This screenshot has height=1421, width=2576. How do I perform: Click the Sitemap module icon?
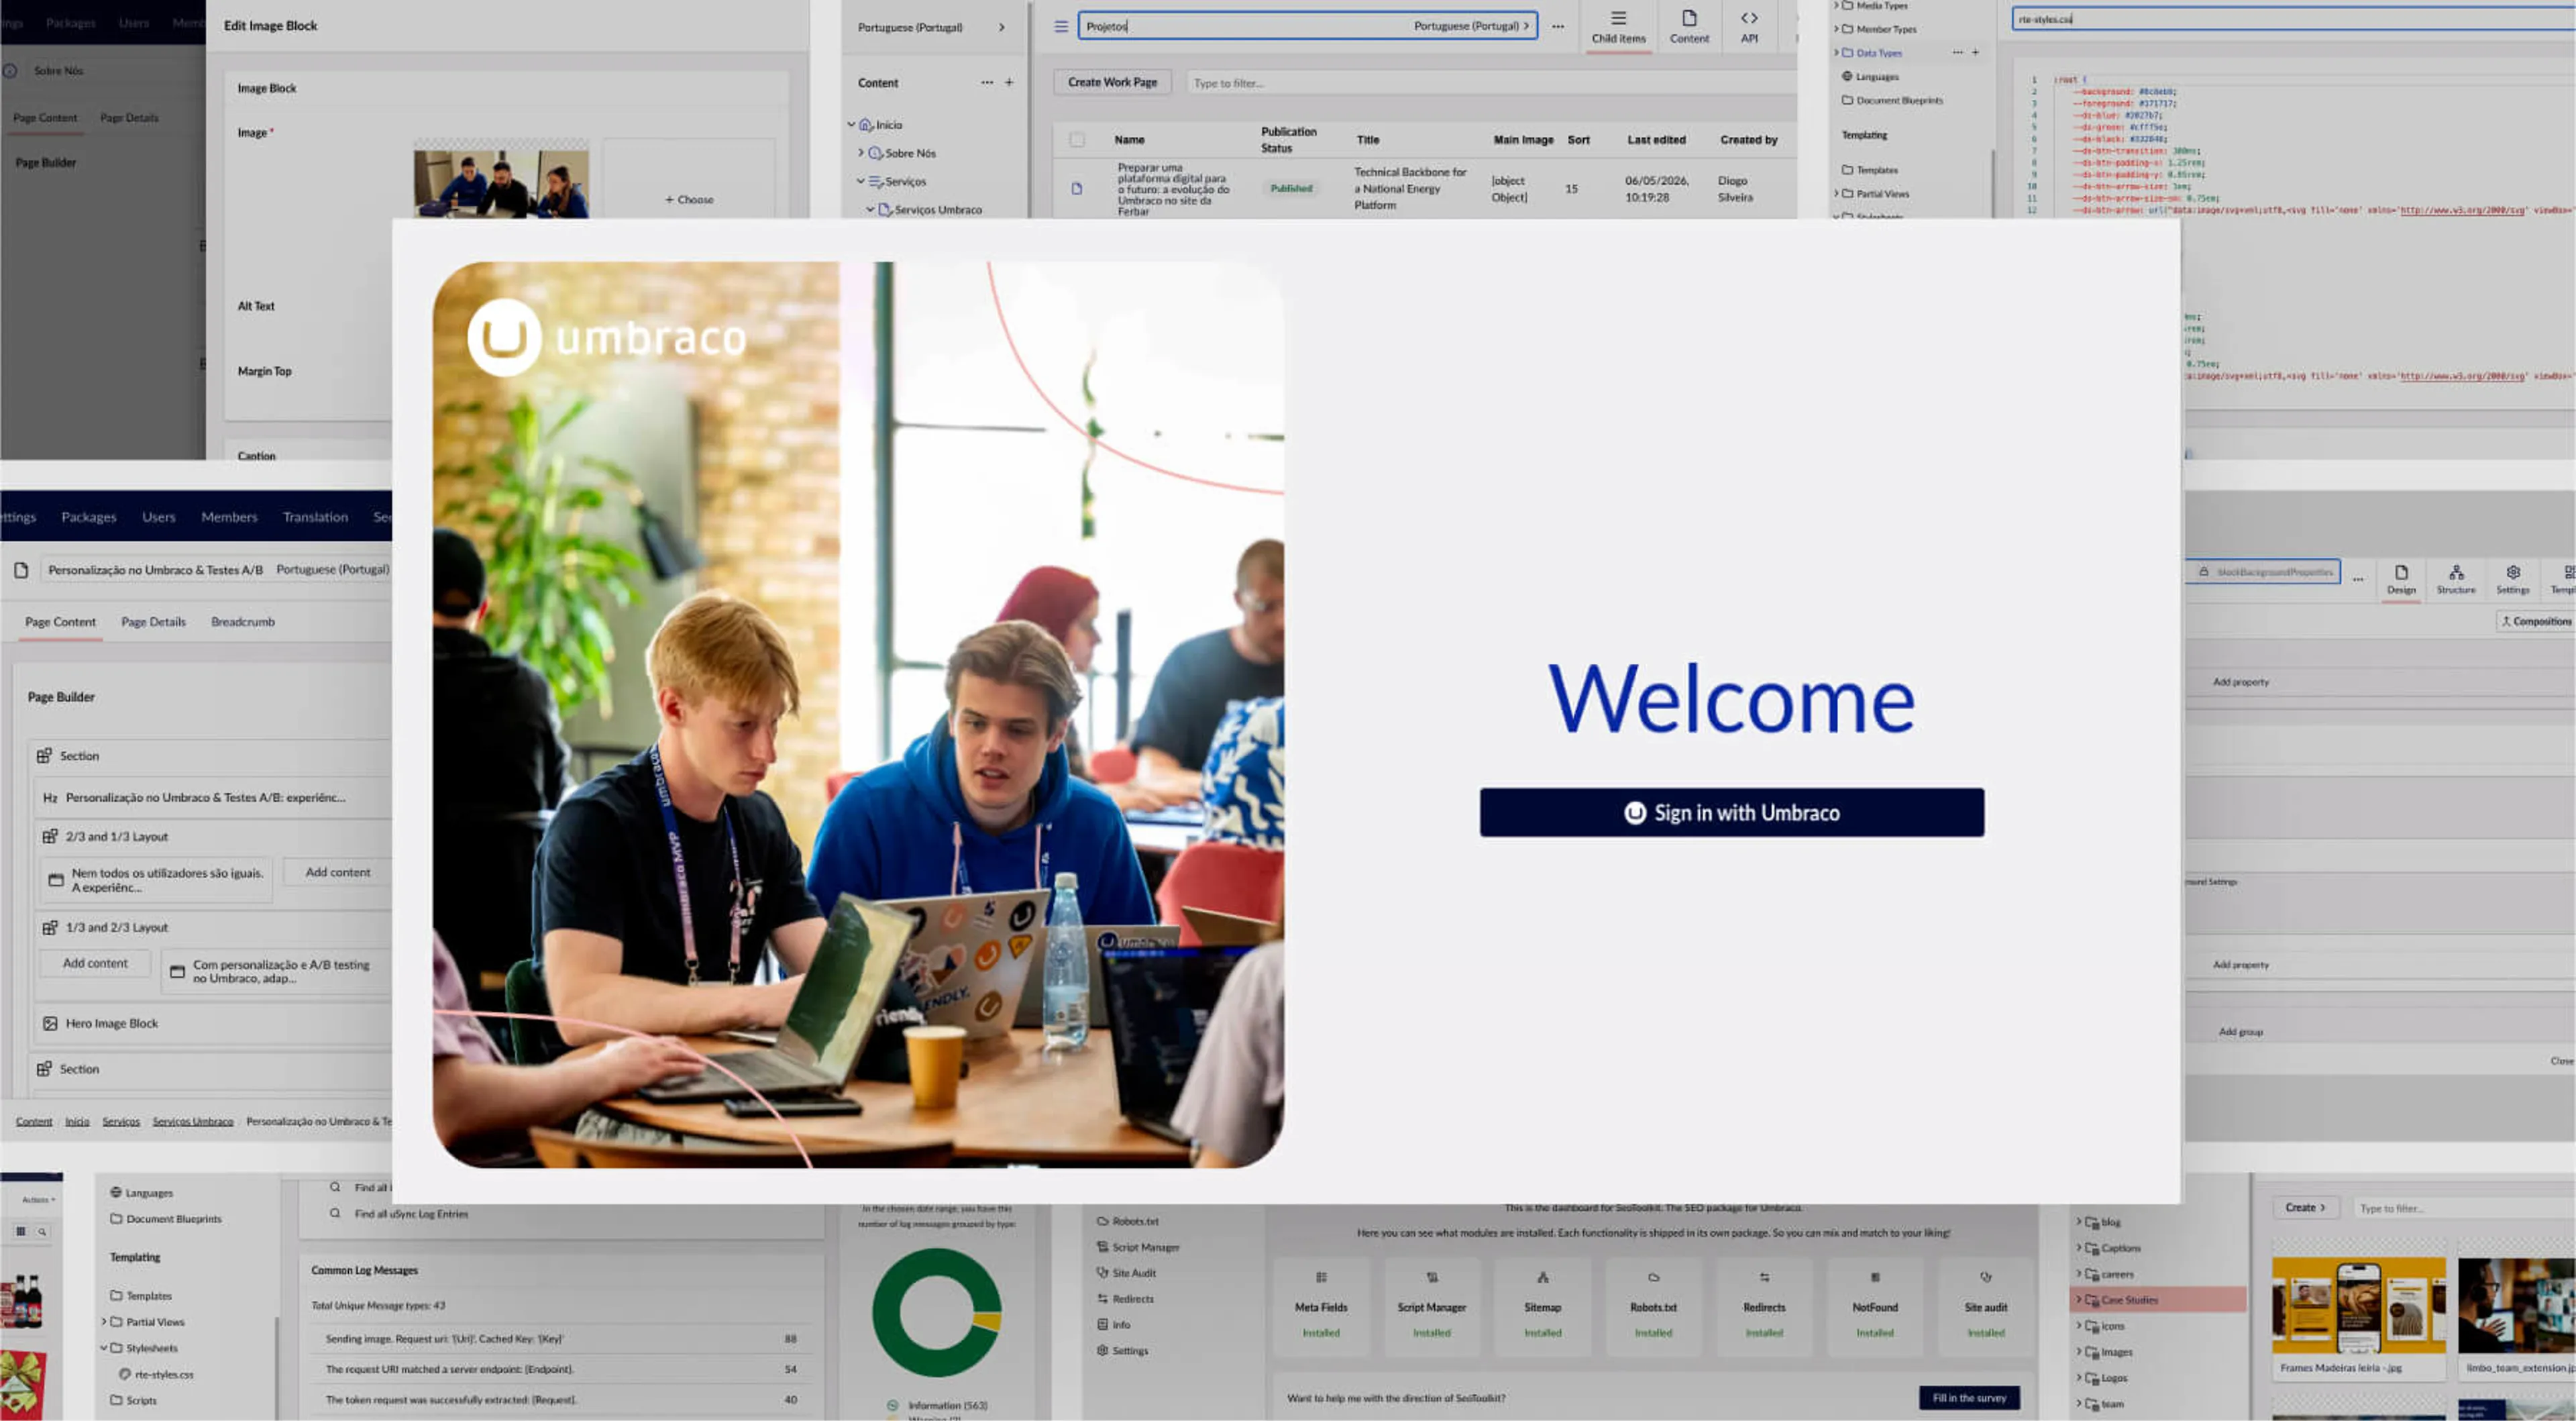[1542, 1277]
